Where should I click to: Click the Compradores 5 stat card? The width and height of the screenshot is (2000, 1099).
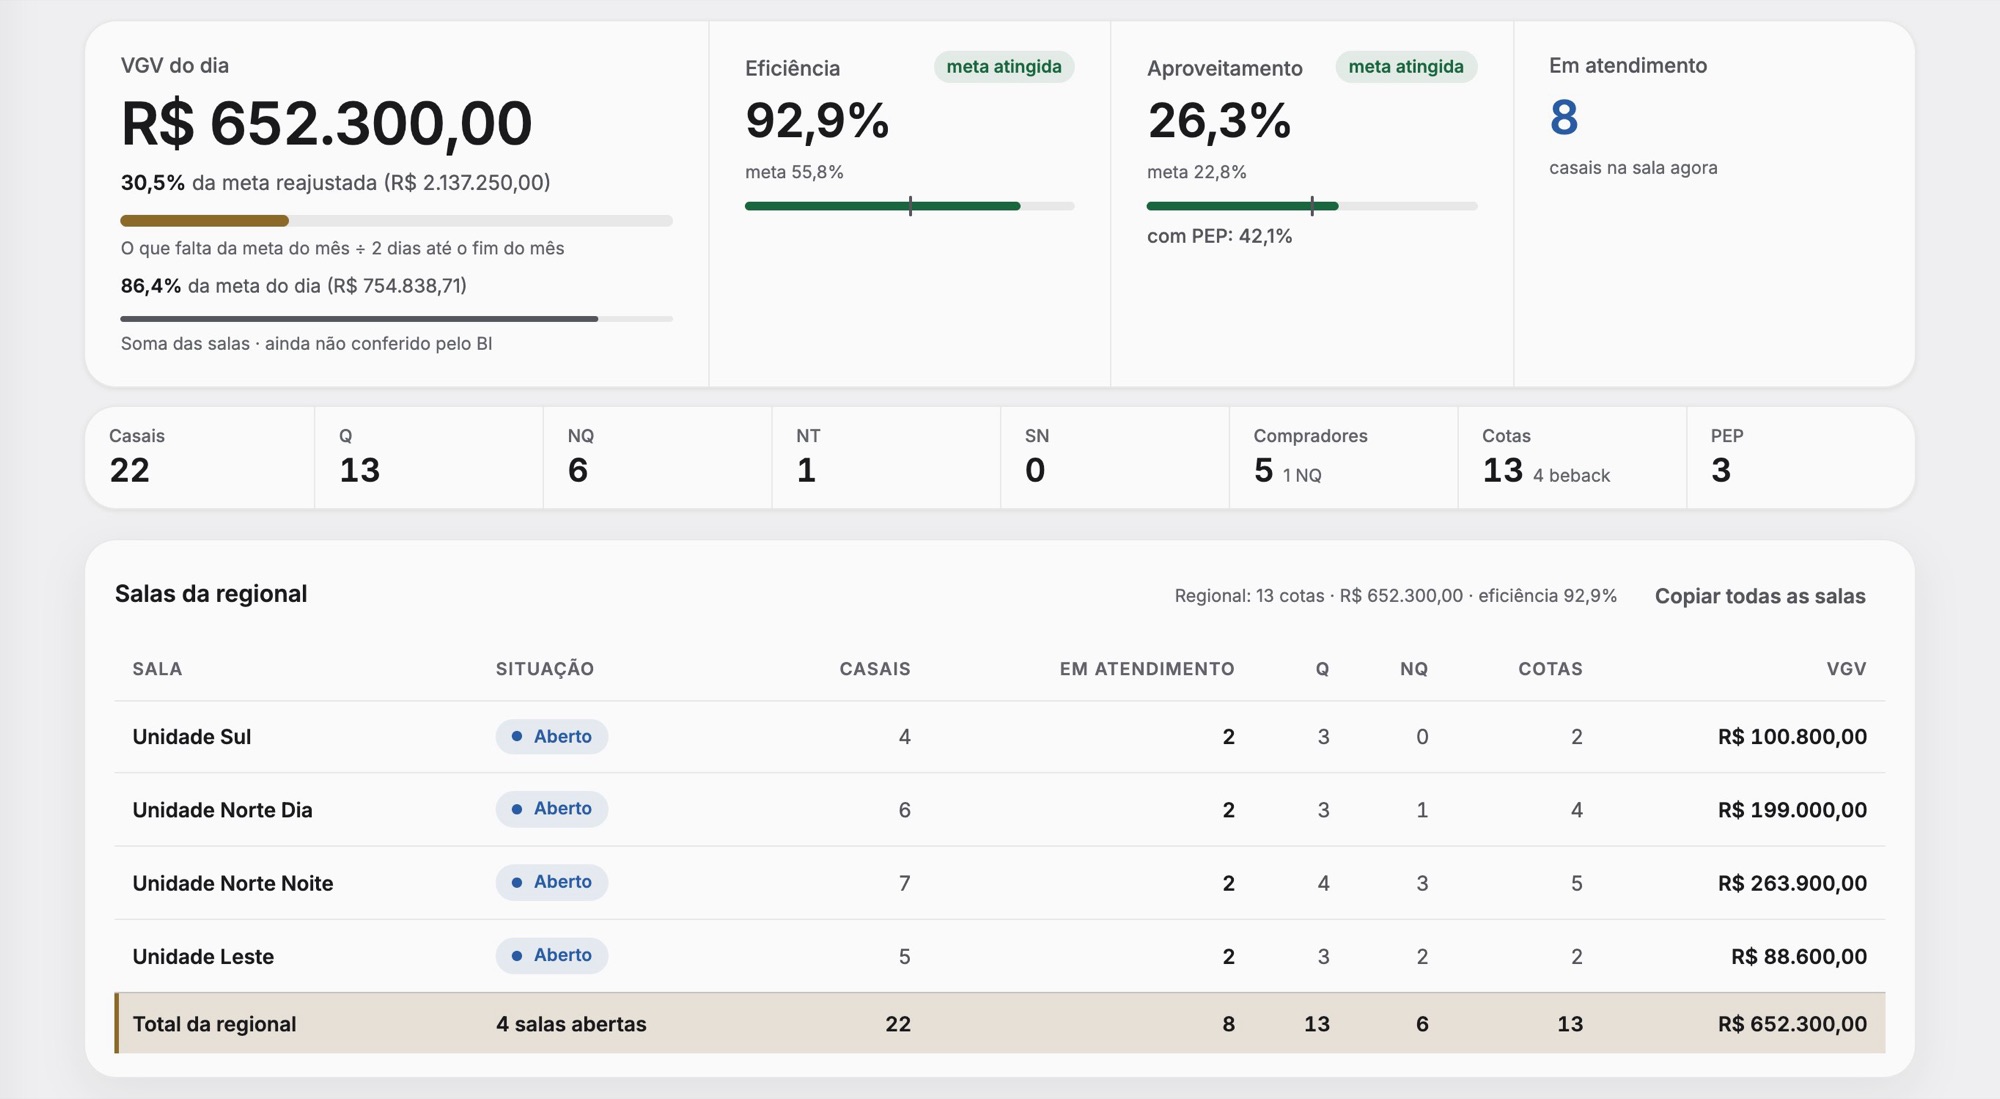click(1343, 457)
